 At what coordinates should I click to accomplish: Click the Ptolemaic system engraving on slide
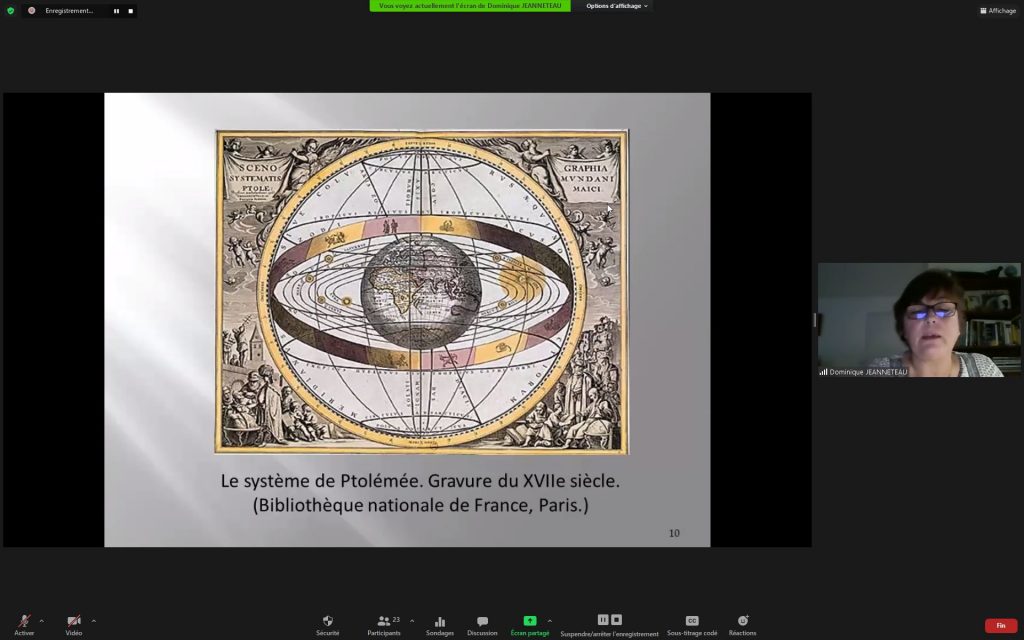pos(422,291)
